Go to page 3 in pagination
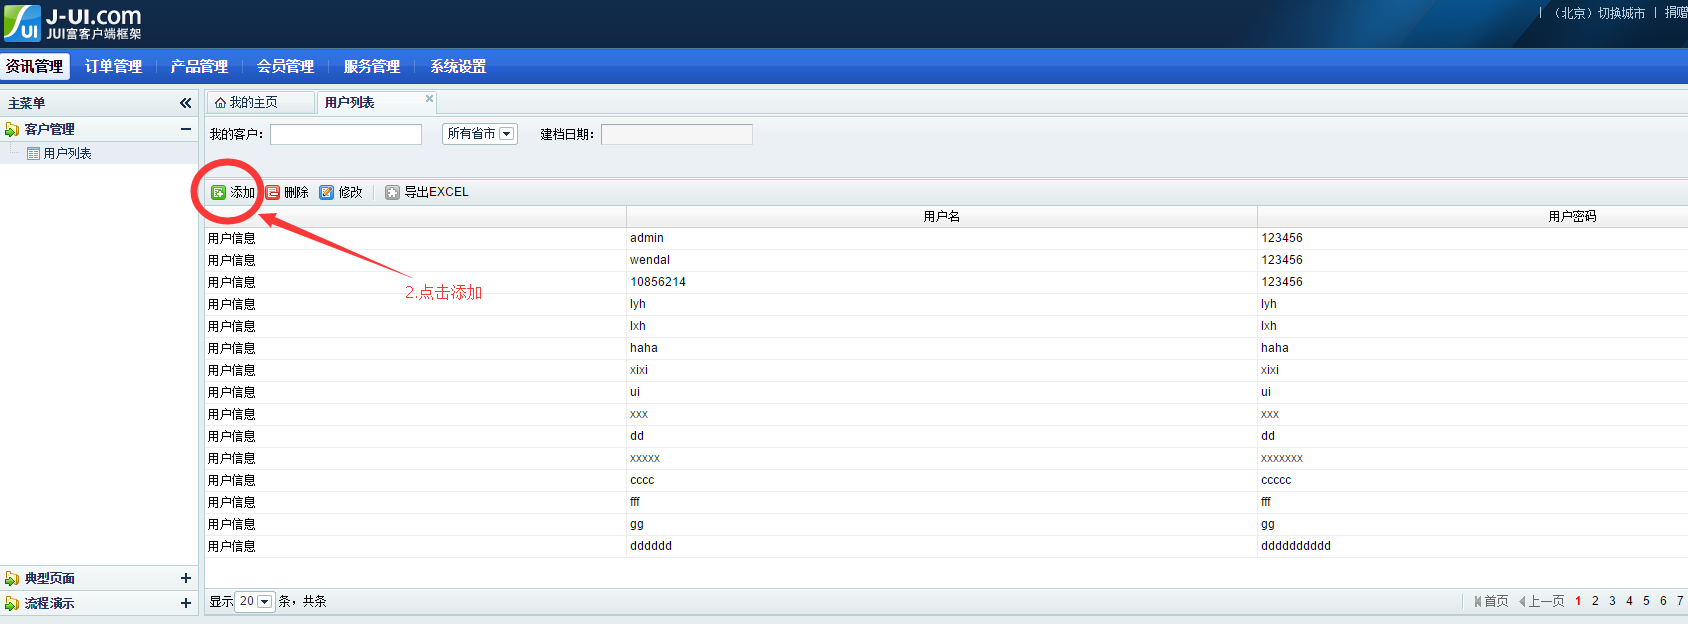The image size is (1688, 624). coord(1612,601)
